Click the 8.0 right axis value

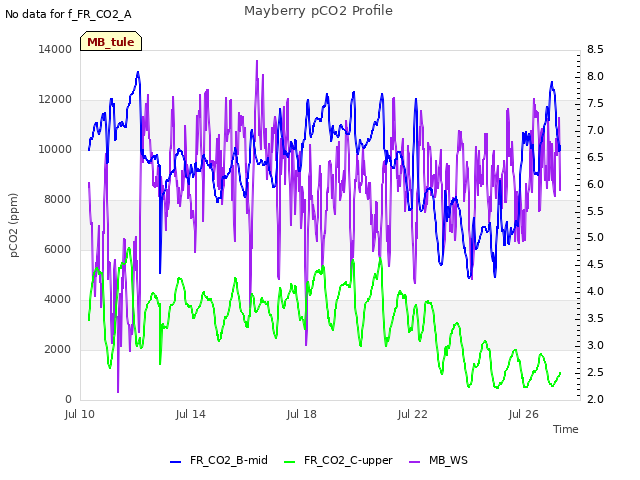595,76
